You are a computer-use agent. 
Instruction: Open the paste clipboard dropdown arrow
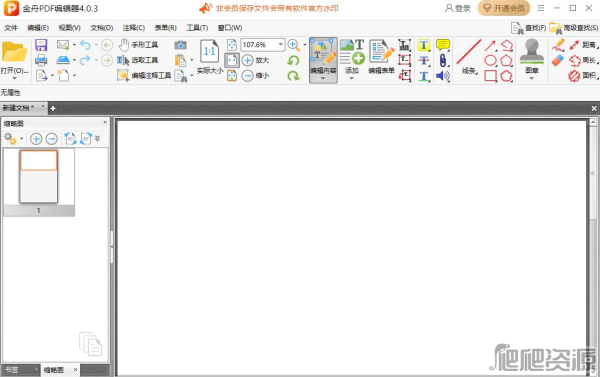[x=191, y=60]
